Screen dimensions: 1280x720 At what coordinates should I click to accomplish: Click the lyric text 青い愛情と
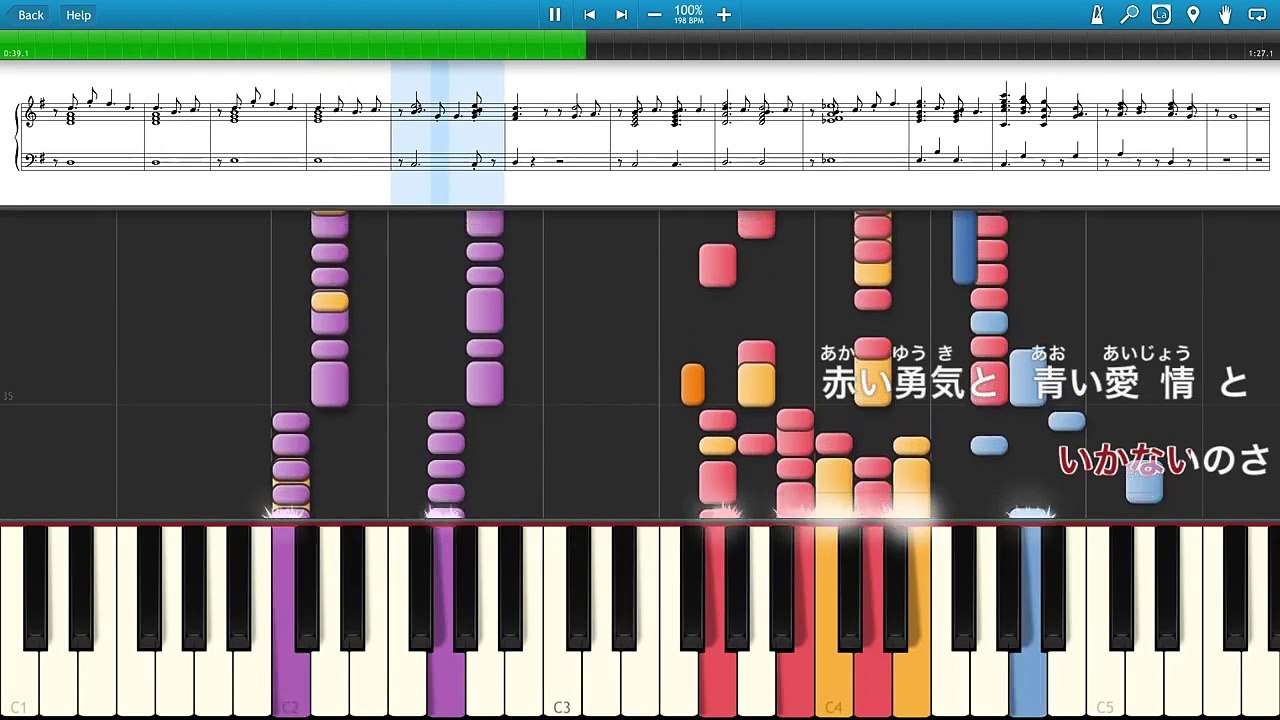[1142, 382]
